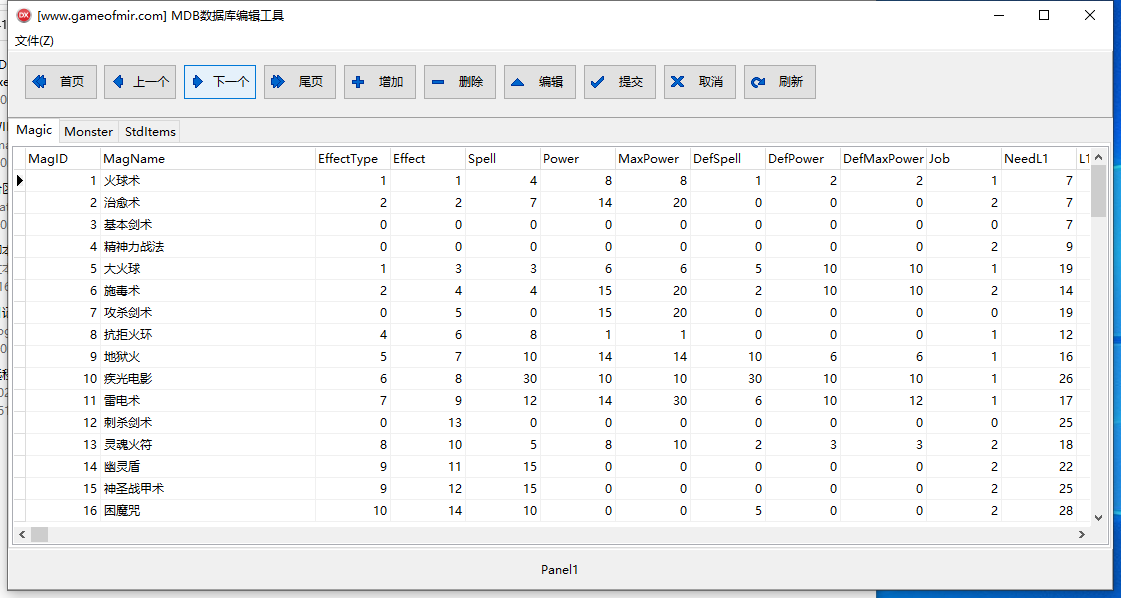
Task: Select the 基本剑术 name cell
Action: (208, 225)
